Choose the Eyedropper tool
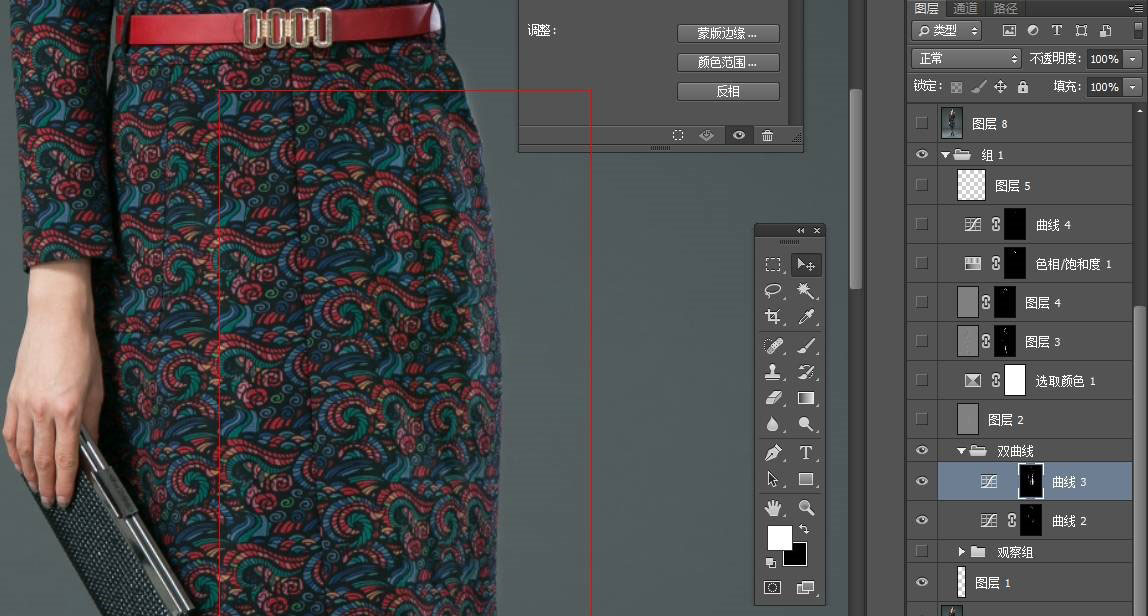This screenshot has width=1148, height=616. point(805,317)
